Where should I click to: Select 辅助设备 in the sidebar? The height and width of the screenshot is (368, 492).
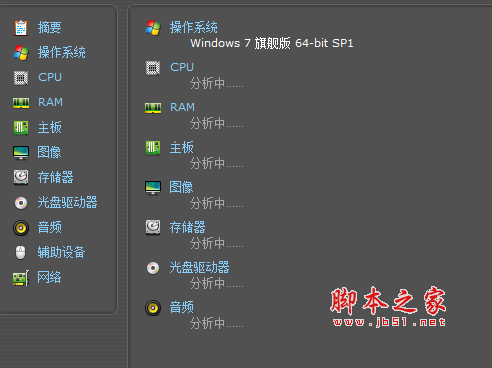(x=61, y=253)
